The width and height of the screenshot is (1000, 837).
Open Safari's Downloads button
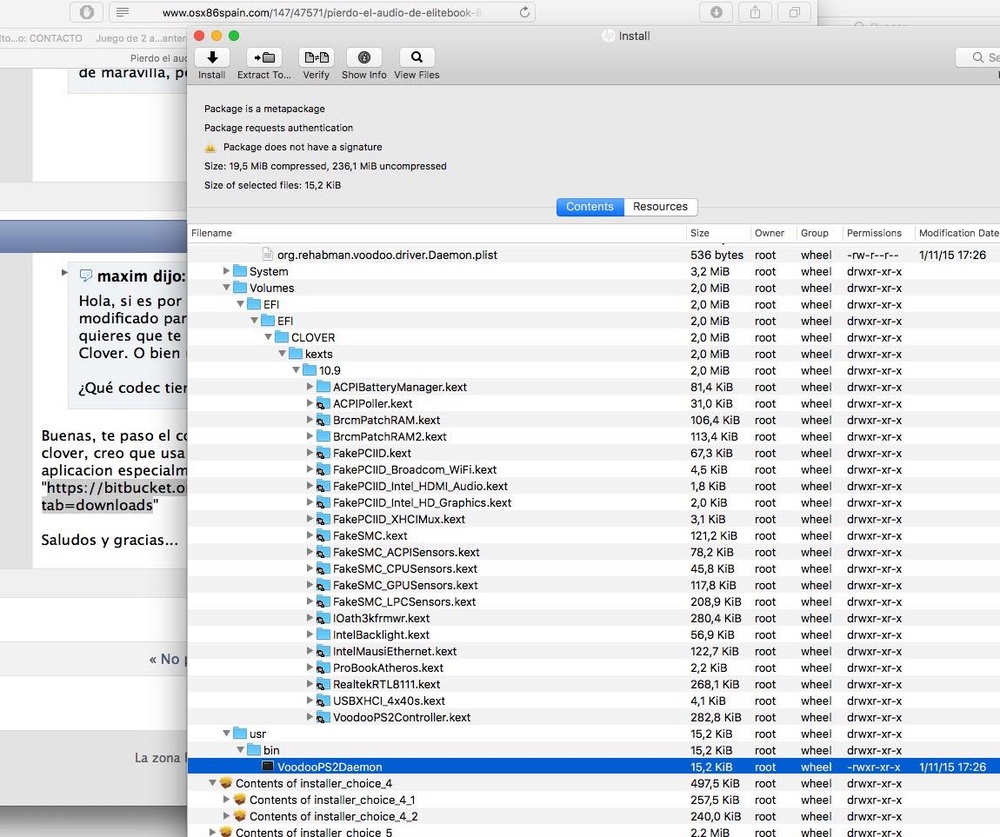tap(716, 12)
